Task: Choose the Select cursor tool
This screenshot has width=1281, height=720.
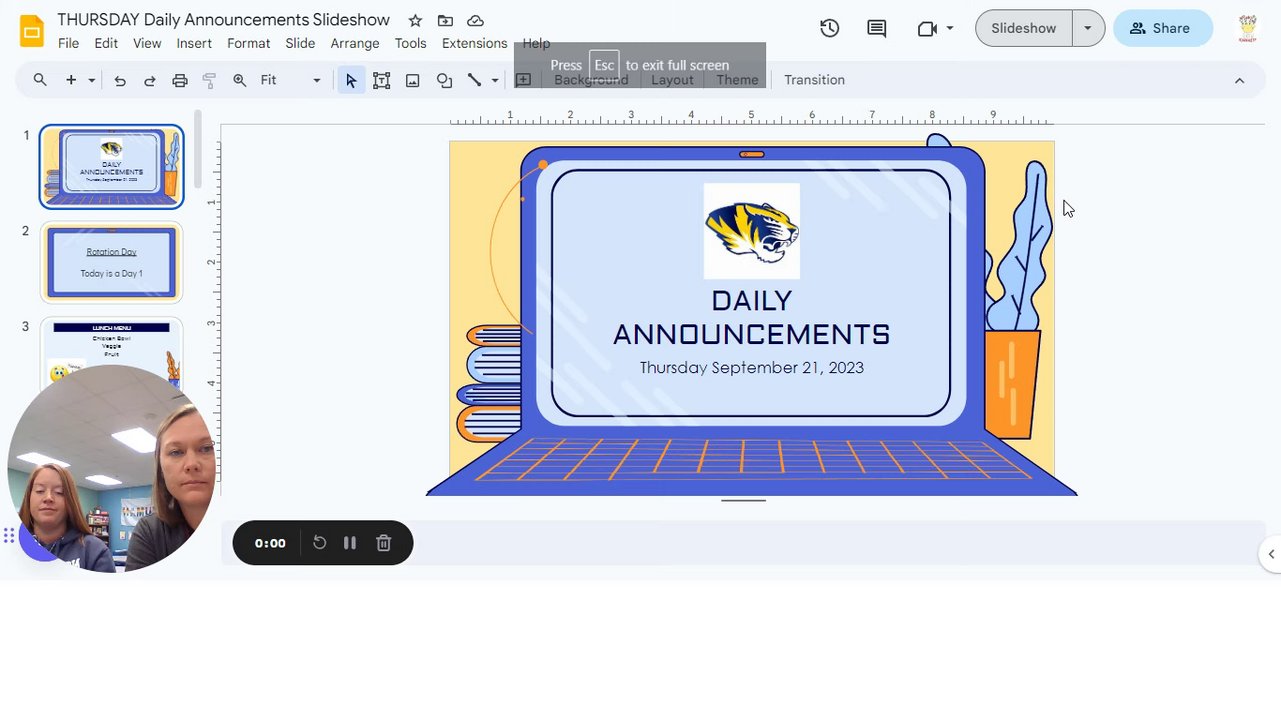Action: (x=350, y=80)
